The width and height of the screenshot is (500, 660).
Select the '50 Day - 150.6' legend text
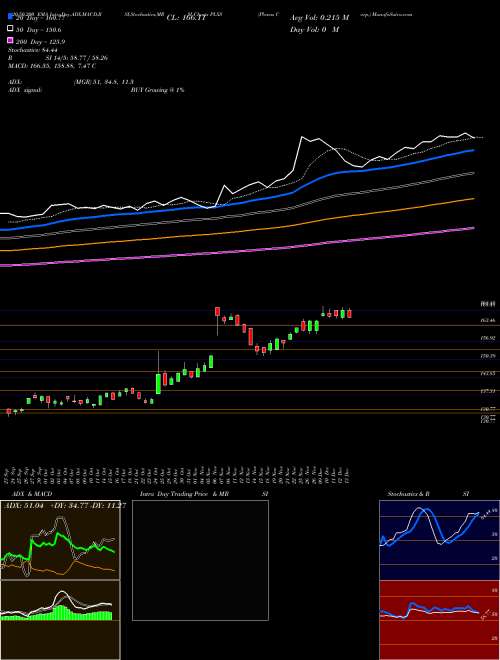(x=39, y=30)
